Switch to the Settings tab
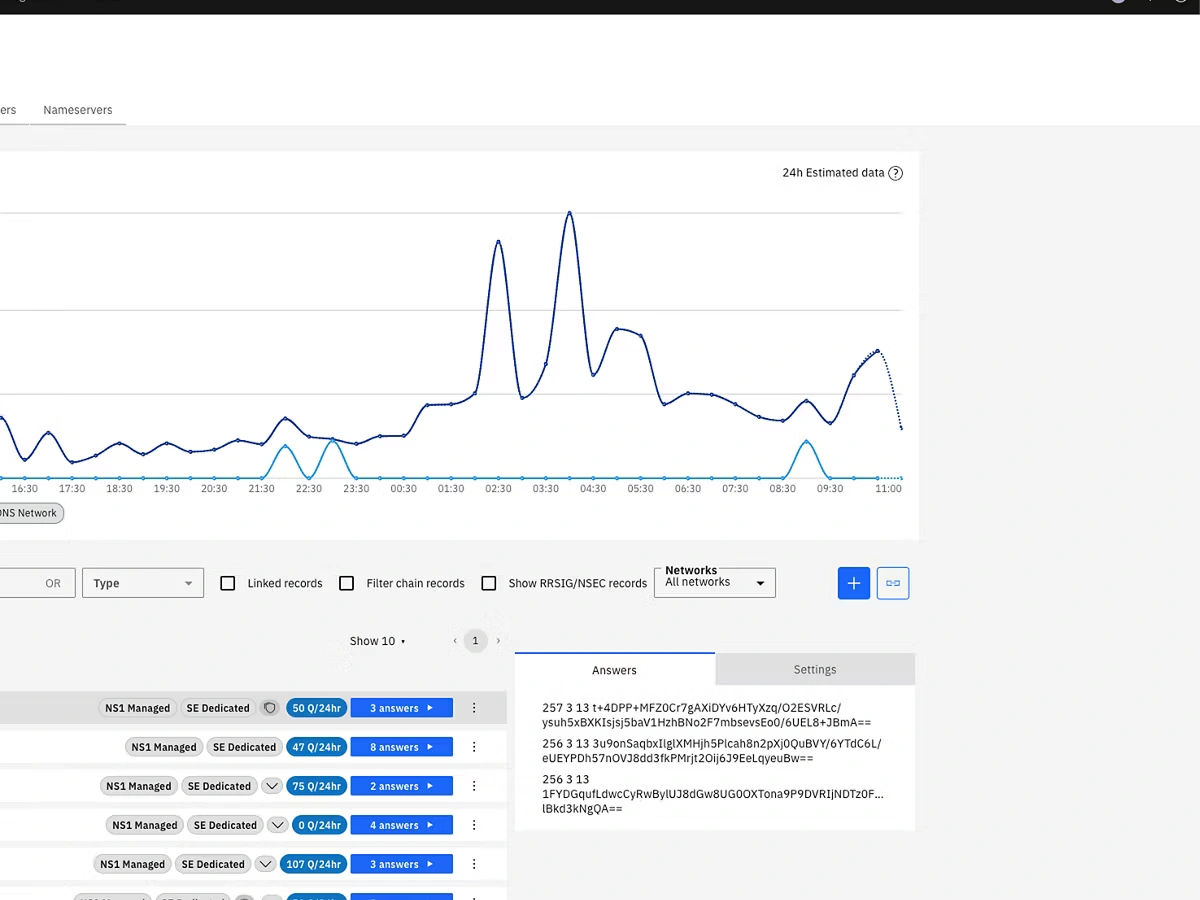The height and width of the screenshot is (900, 1200). click(x=814, y=670)
